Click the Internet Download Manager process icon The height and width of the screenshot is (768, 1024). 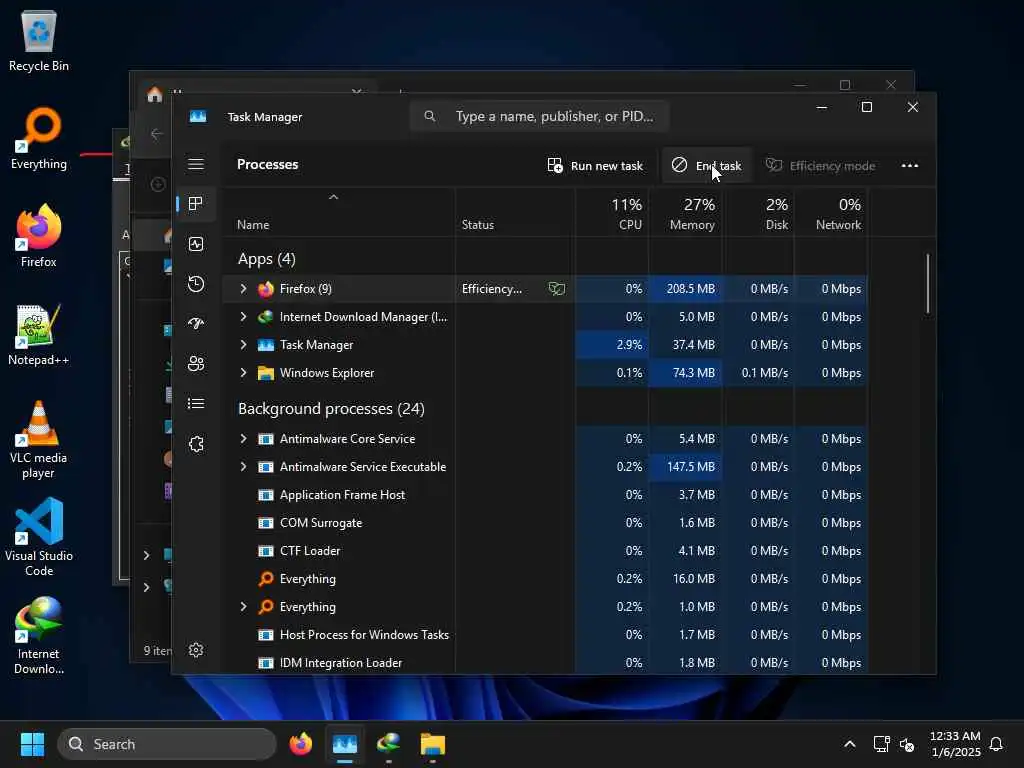point(266,317)
